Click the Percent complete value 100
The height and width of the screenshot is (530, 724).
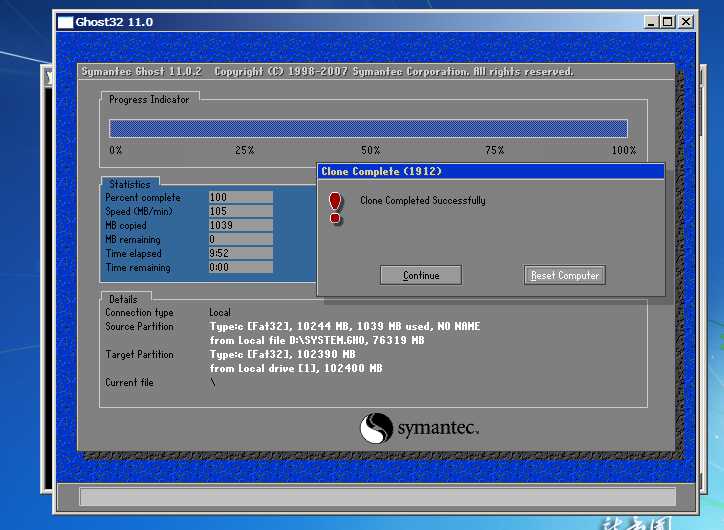coord(240,197)
